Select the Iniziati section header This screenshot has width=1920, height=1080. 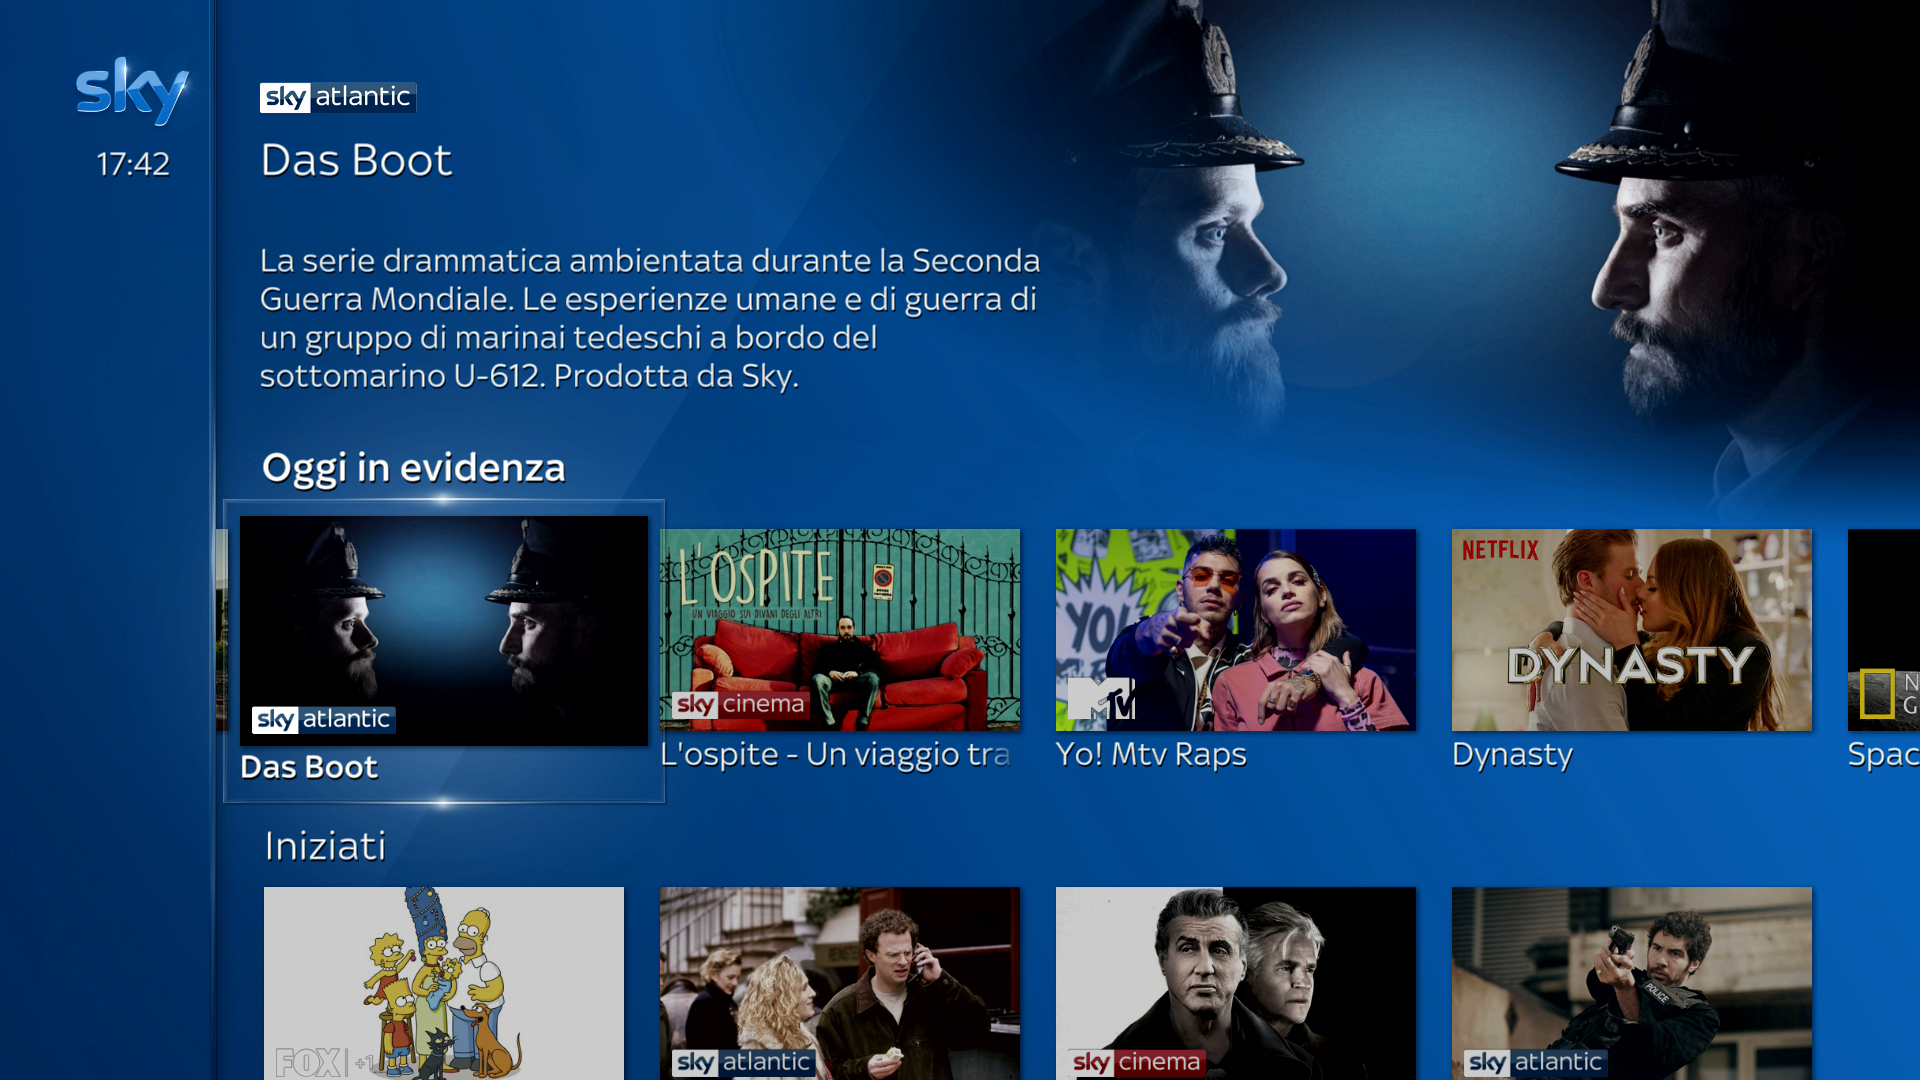(325, 846)
